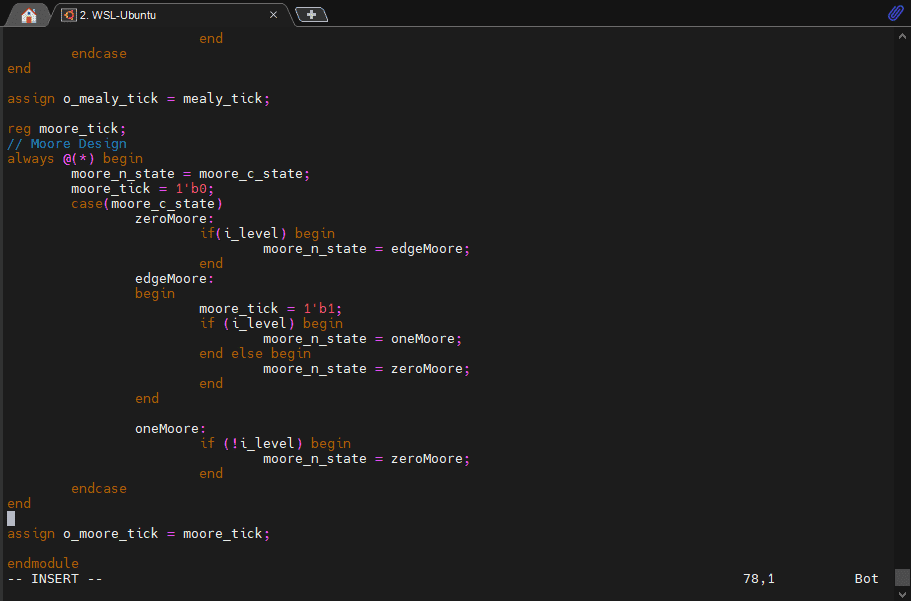Click the "always @(*) begin" line

click(75, 159)
